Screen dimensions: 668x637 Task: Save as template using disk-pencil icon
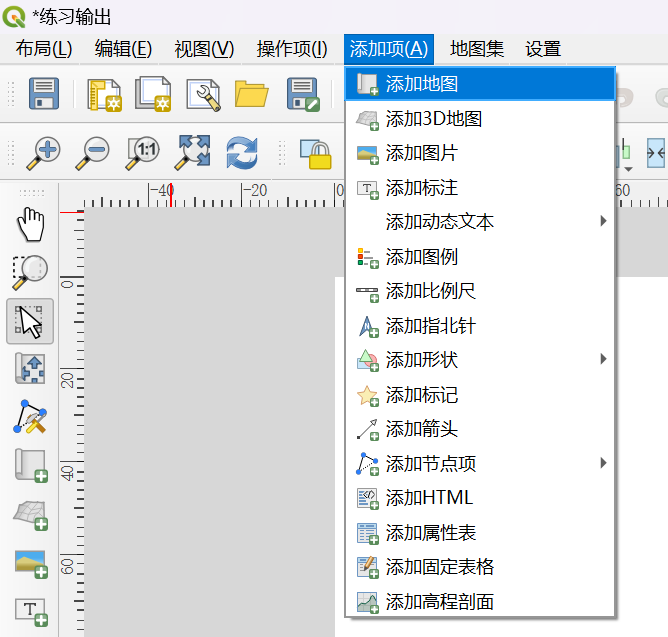tap(303, 94)
